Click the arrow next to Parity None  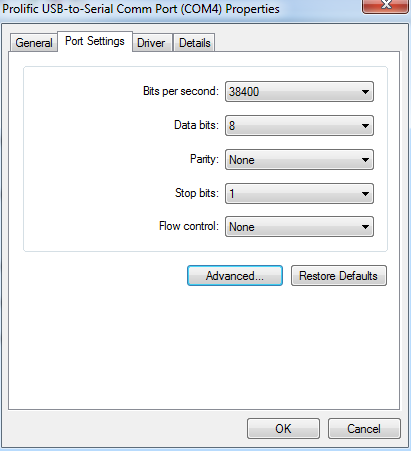(x=365, y=160)
